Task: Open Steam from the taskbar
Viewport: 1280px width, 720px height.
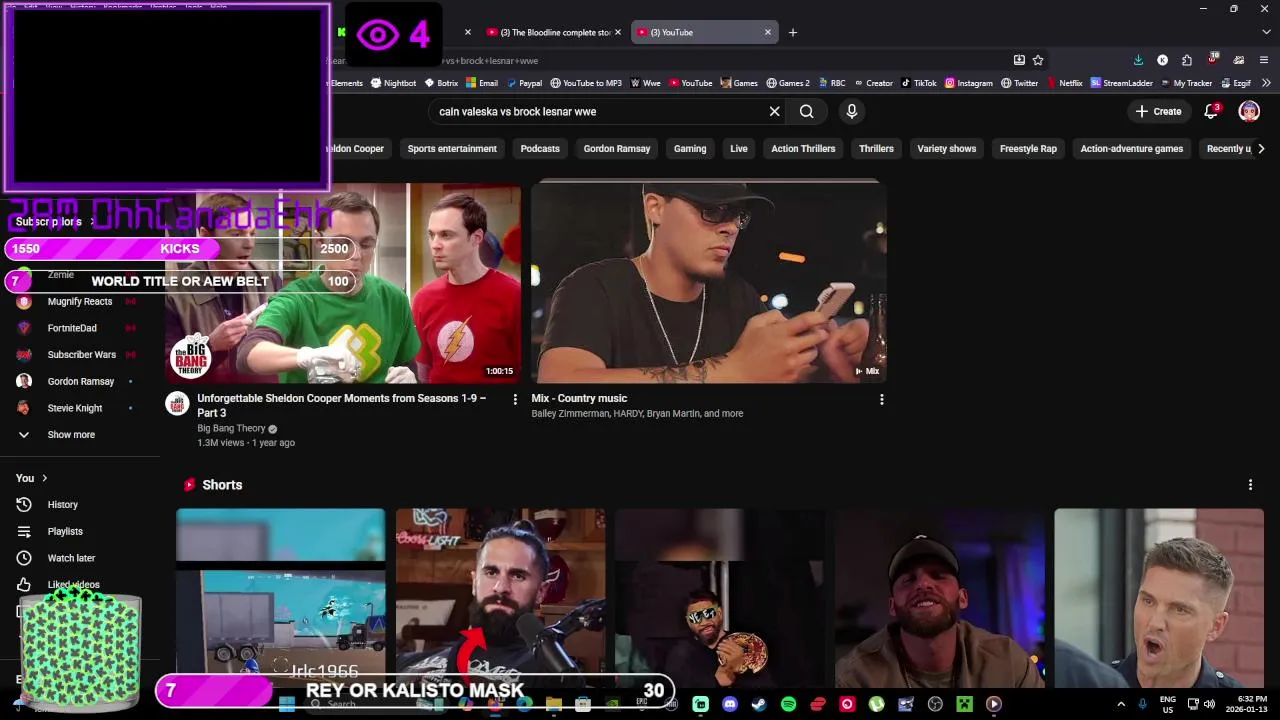Action: coord(759,704)
